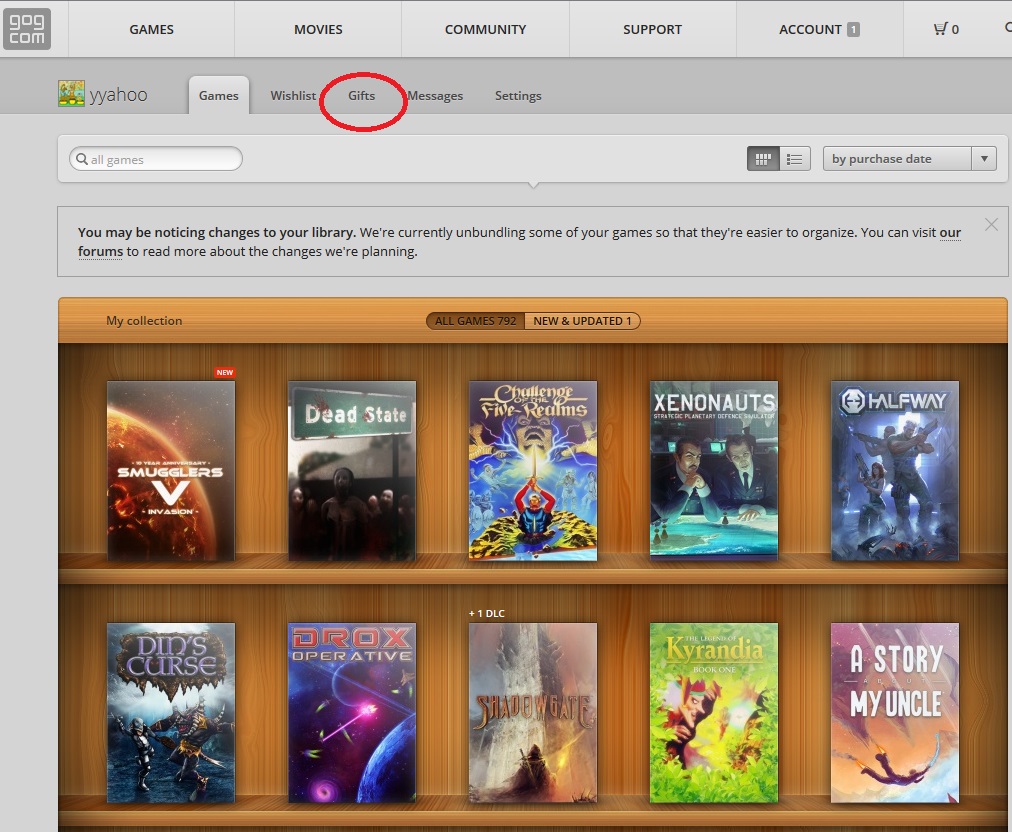Switch to list view
The height and width of the screenshot is (832, 1012).
tap(794, 159)
